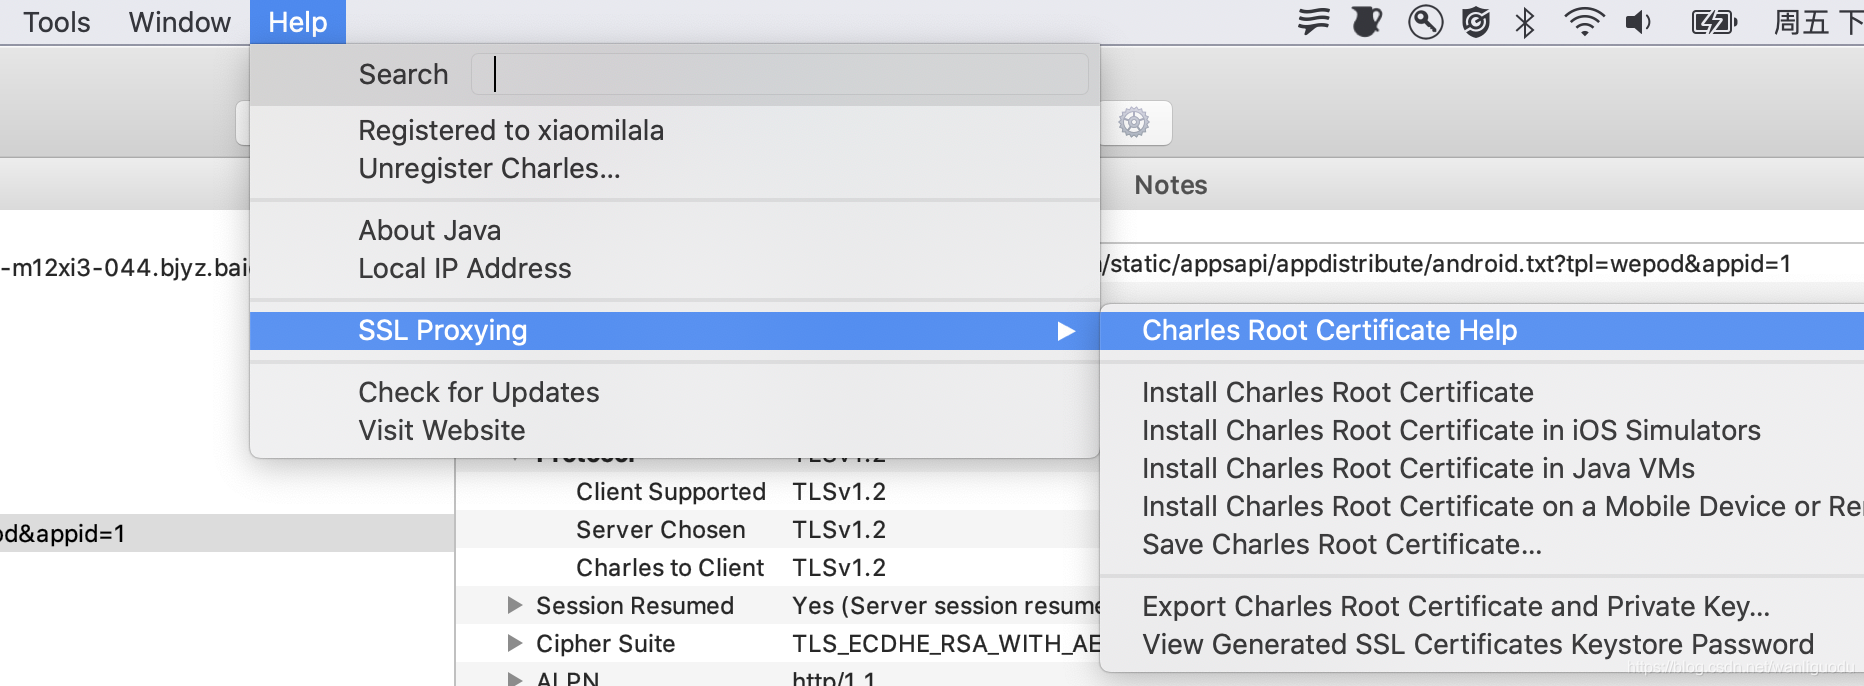
Task: Click the key magnifier menu bar icon
Action: click(1425, 21)
